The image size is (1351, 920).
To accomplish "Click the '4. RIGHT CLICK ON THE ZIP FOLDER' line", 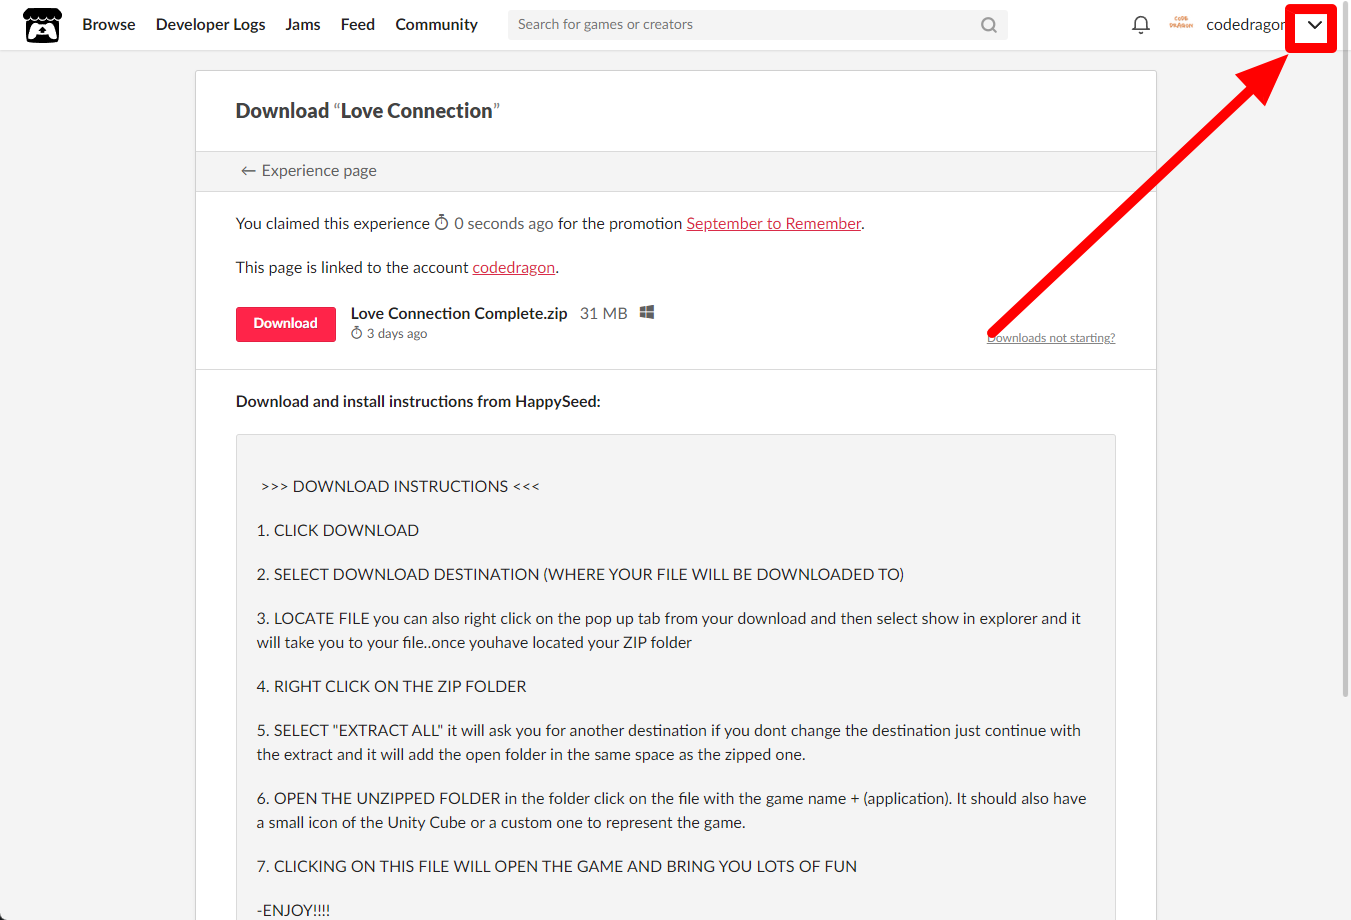I will click(391, 687).
